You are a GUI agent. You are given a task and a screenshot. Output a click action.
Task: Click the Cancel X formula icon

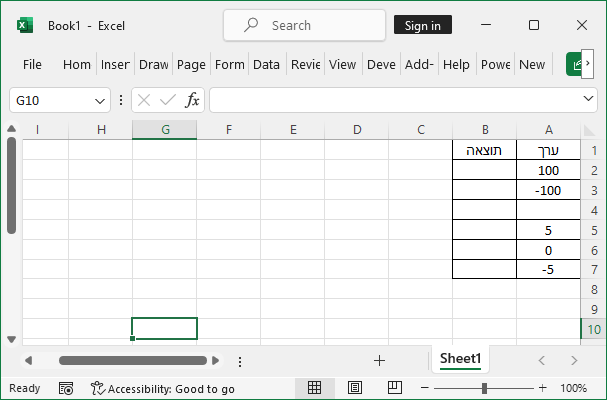(x=144, y=100)
